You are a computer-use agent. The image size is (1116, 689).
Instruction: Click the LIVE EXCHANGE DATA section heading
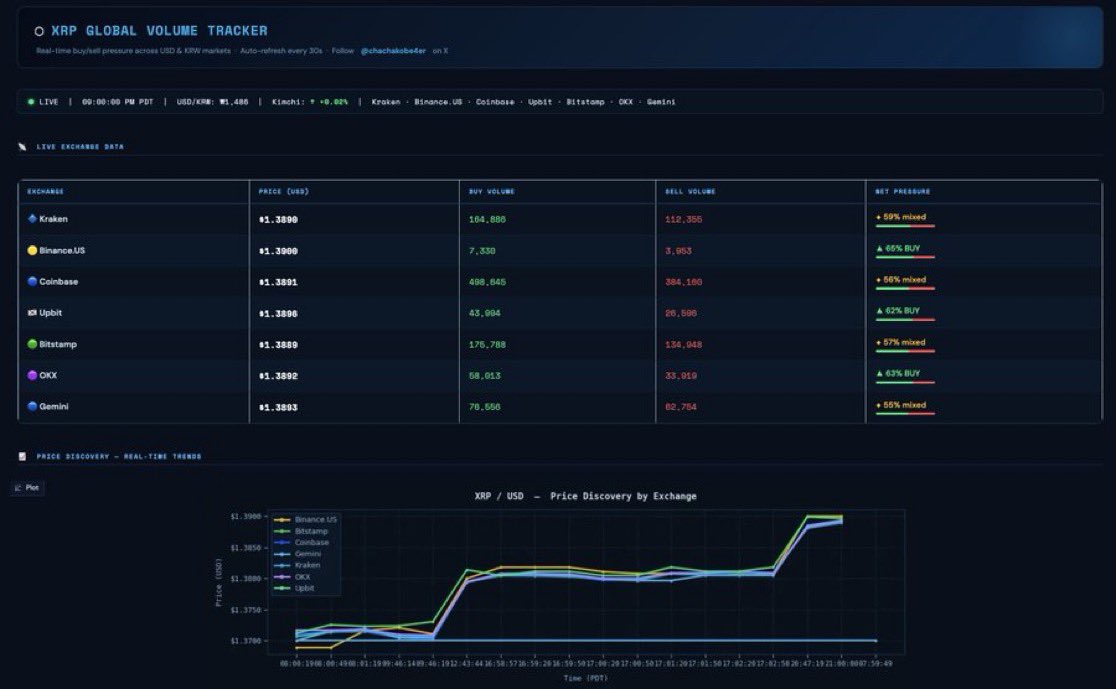pos(80,147)
